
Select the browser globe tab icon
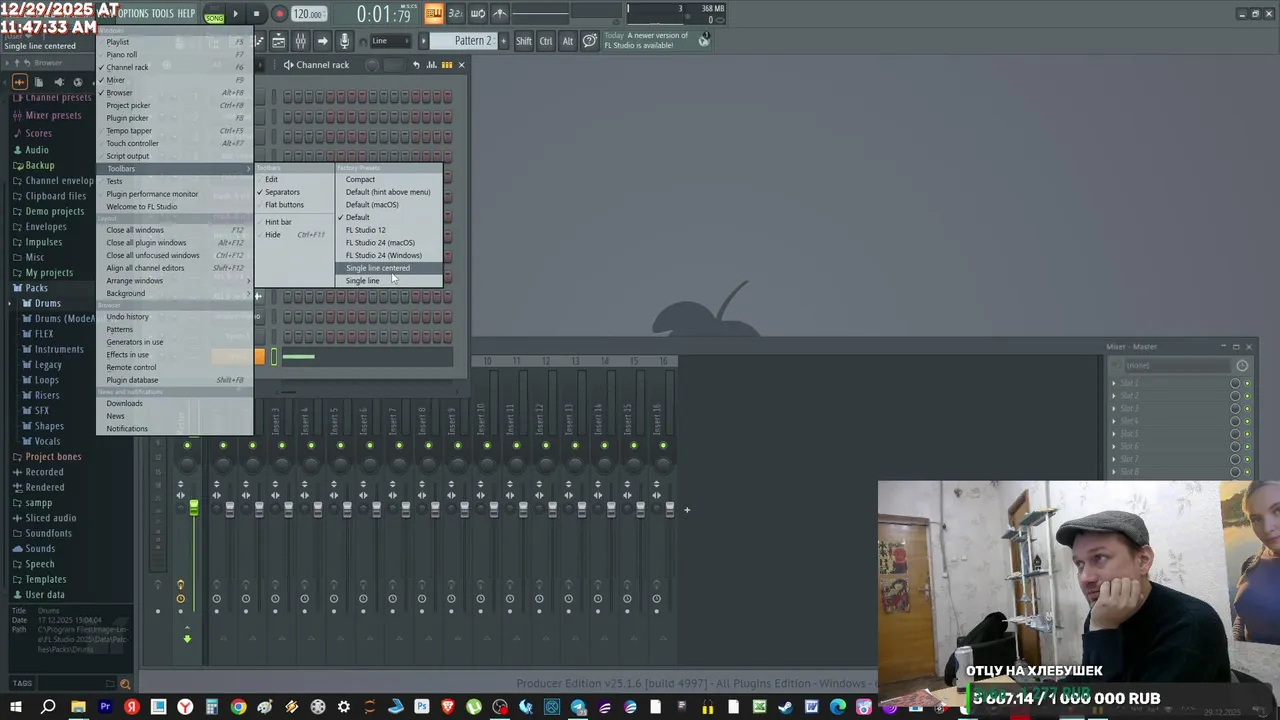tap(77, 82)
